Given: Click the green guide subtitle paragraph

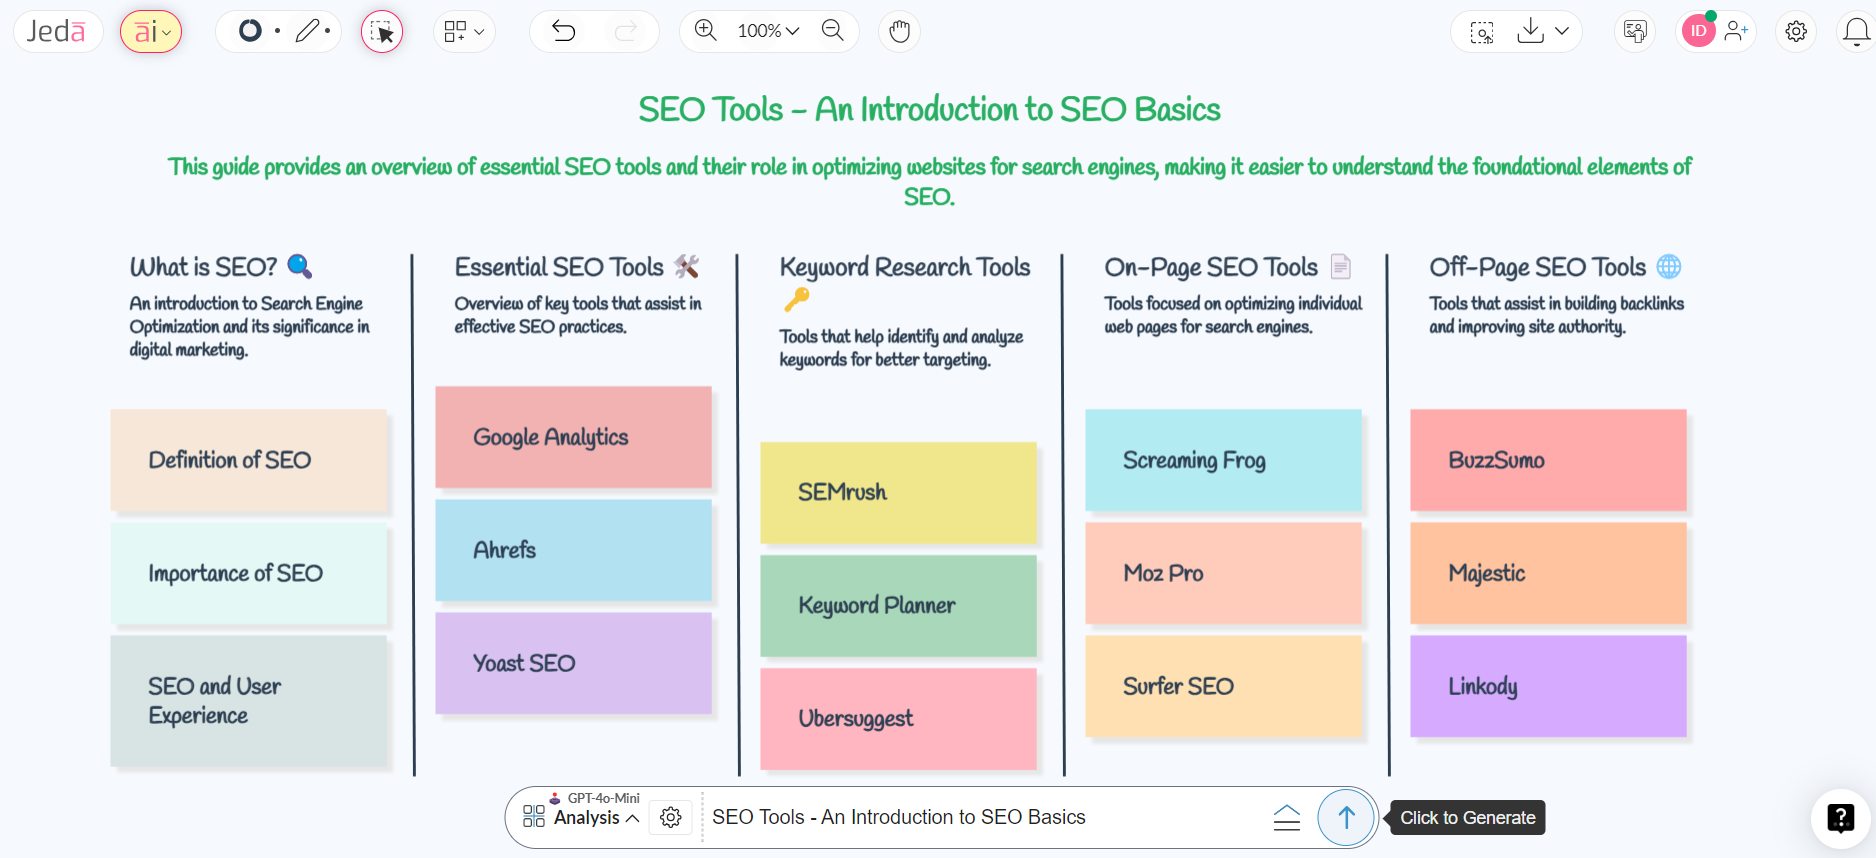Looking at the screenshot, I should [x=930, y=181].
